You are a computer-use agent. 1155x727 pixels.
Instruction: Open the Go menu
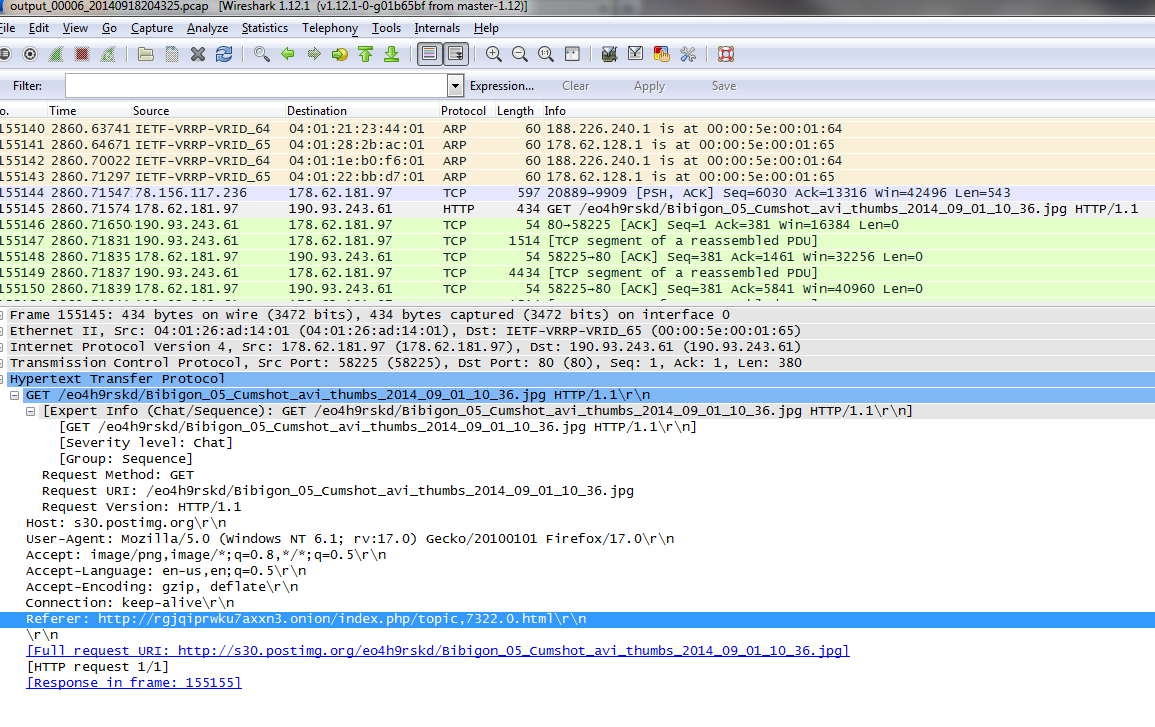coord(109,28)
